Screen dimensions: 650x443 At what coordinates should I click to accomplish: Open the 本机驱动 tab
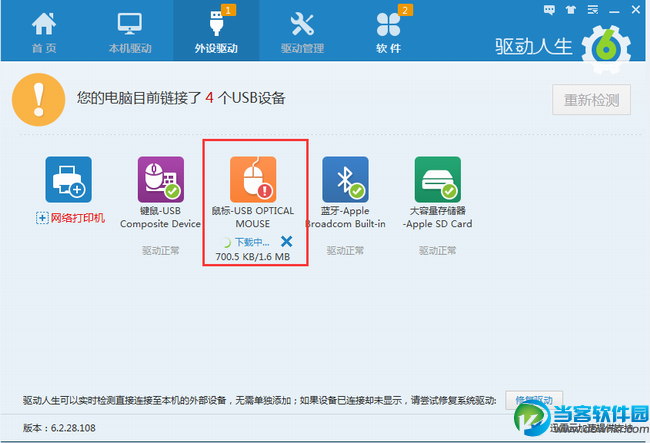(130, 33)
